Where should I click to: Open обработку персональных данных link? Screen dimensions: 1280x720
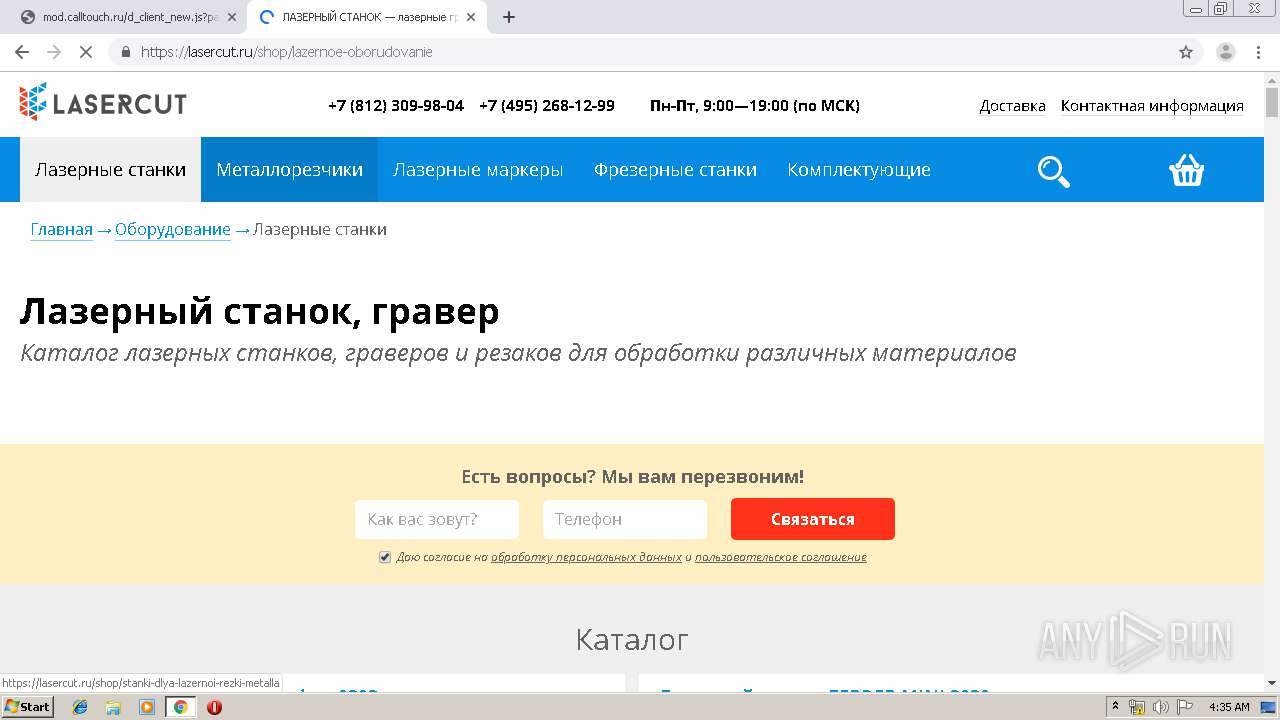pyautogui.click(x=586, y=557)
